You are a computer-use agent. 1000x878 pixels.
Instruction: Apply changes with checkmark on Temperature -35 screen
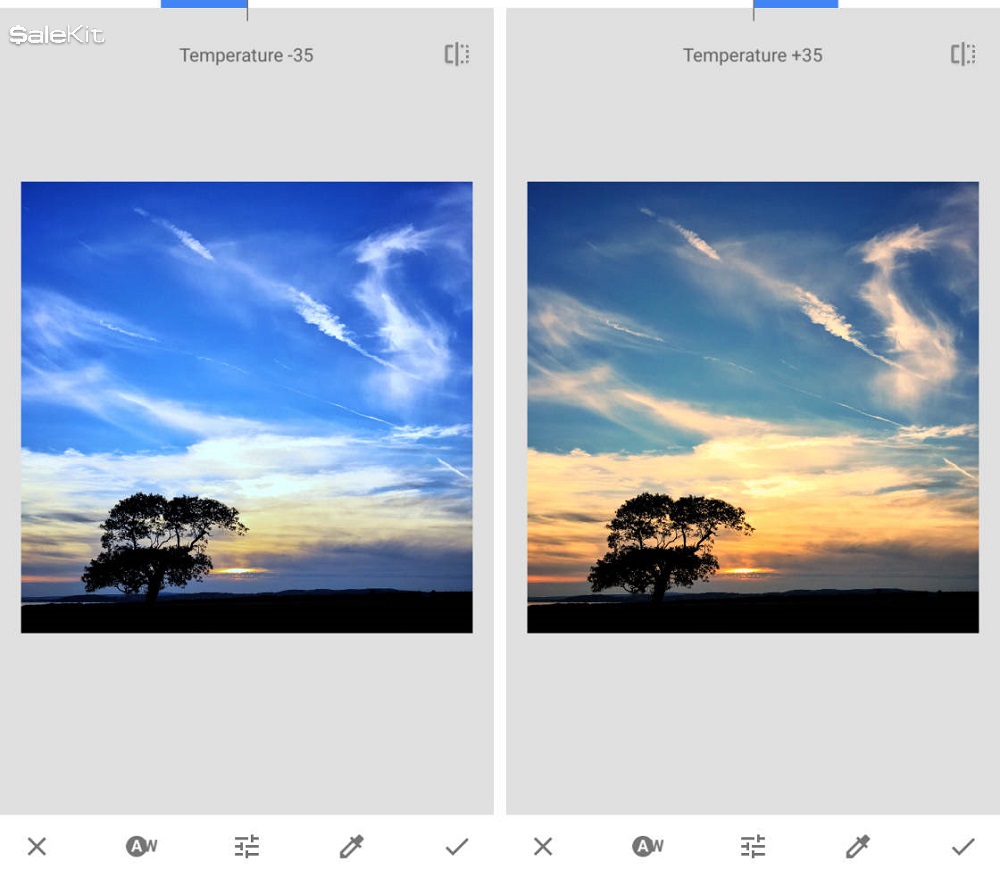[x=457, y=846]
